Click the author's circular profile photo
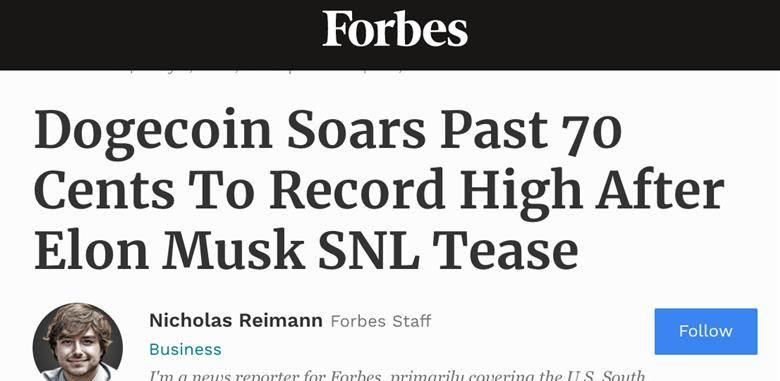 point(78,342)
